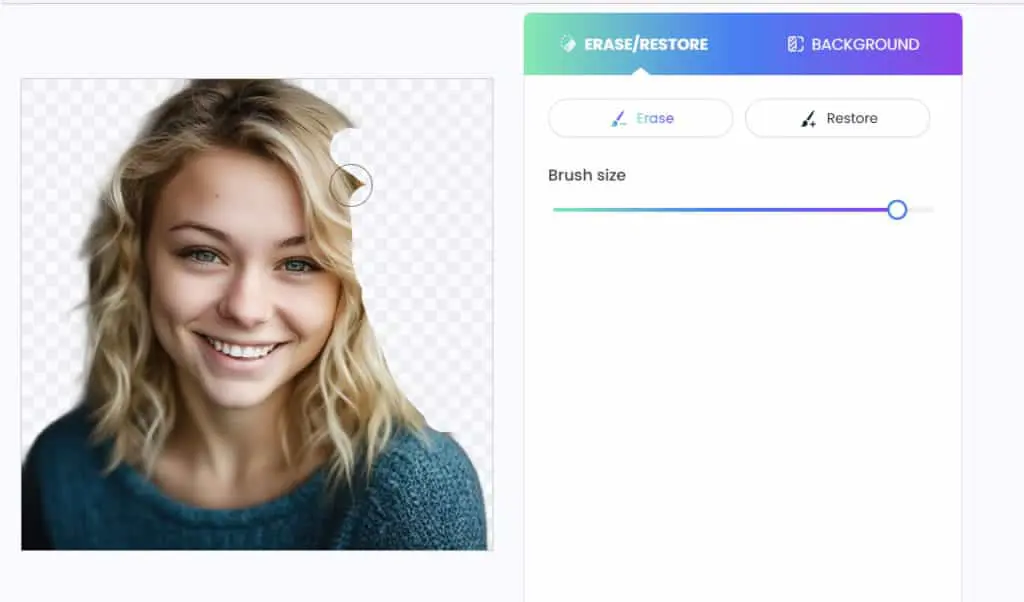Click the woman's smiling teeth in photo
Screen dimensions: 1024x602
242,350
